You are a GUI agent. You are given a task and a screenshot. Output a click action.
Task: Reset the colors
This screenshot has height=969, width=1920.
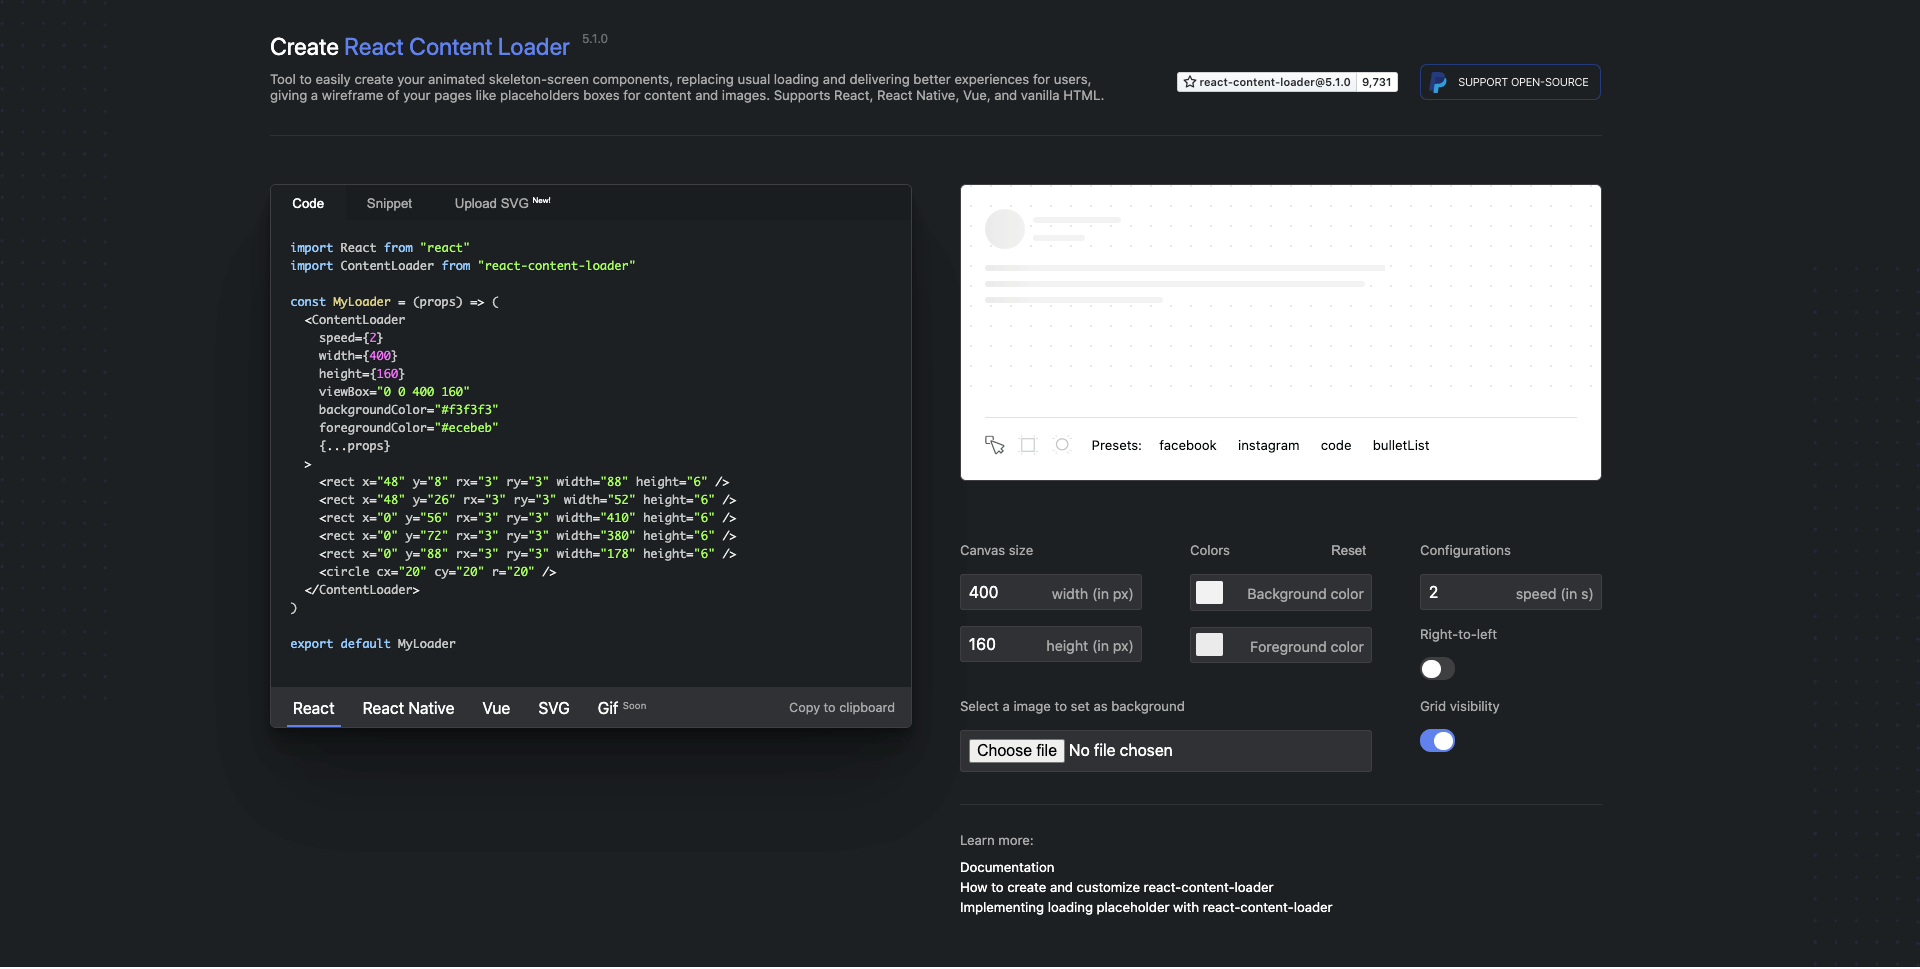tap(1348, 551)
